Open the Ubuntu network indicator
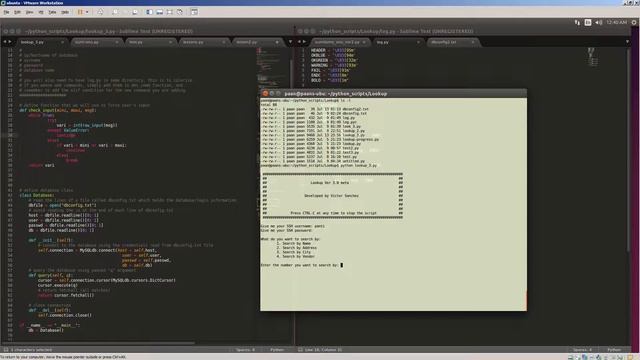Screen dimensions: 640x360 tap(577, 22)
